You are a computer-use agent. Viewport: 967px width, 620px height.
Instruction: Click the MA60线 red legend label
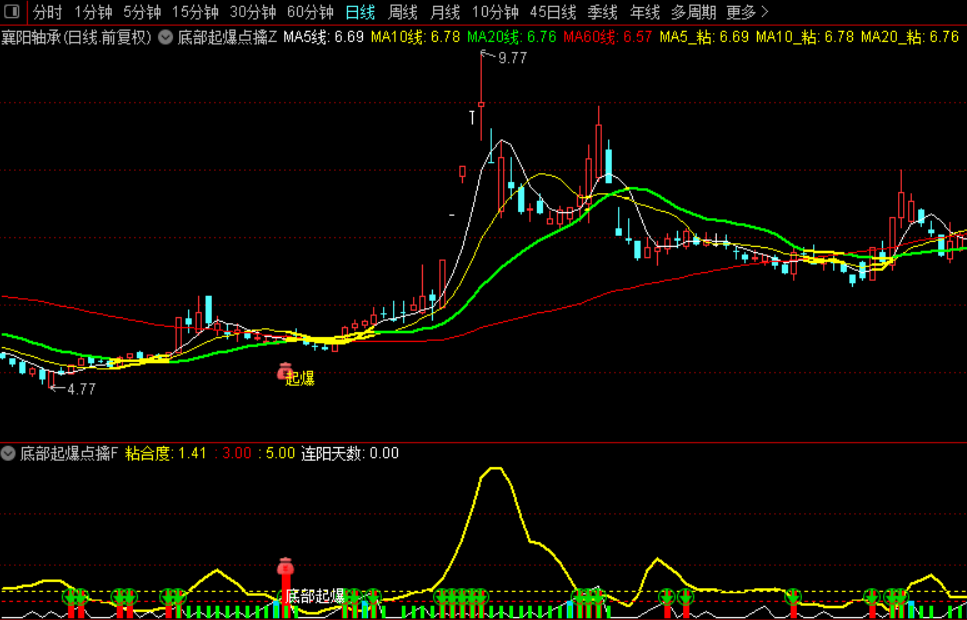coord(590,37)
